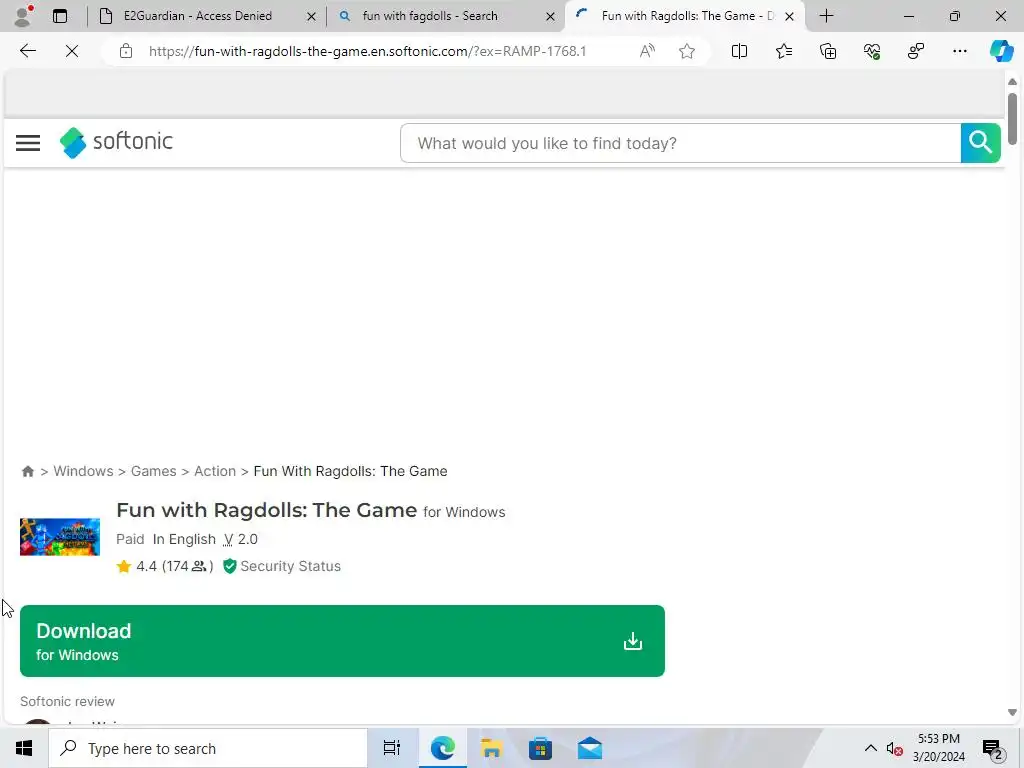Screen dimensions: 1024x768
Task: Go to home via breadcrumb house icon
Action: (x=27, y=472)
